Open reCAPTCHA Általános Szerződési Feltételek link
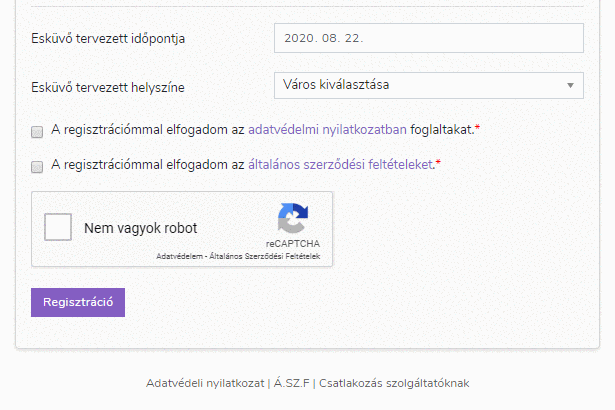615x410 pixels. [x=264, y=256]
